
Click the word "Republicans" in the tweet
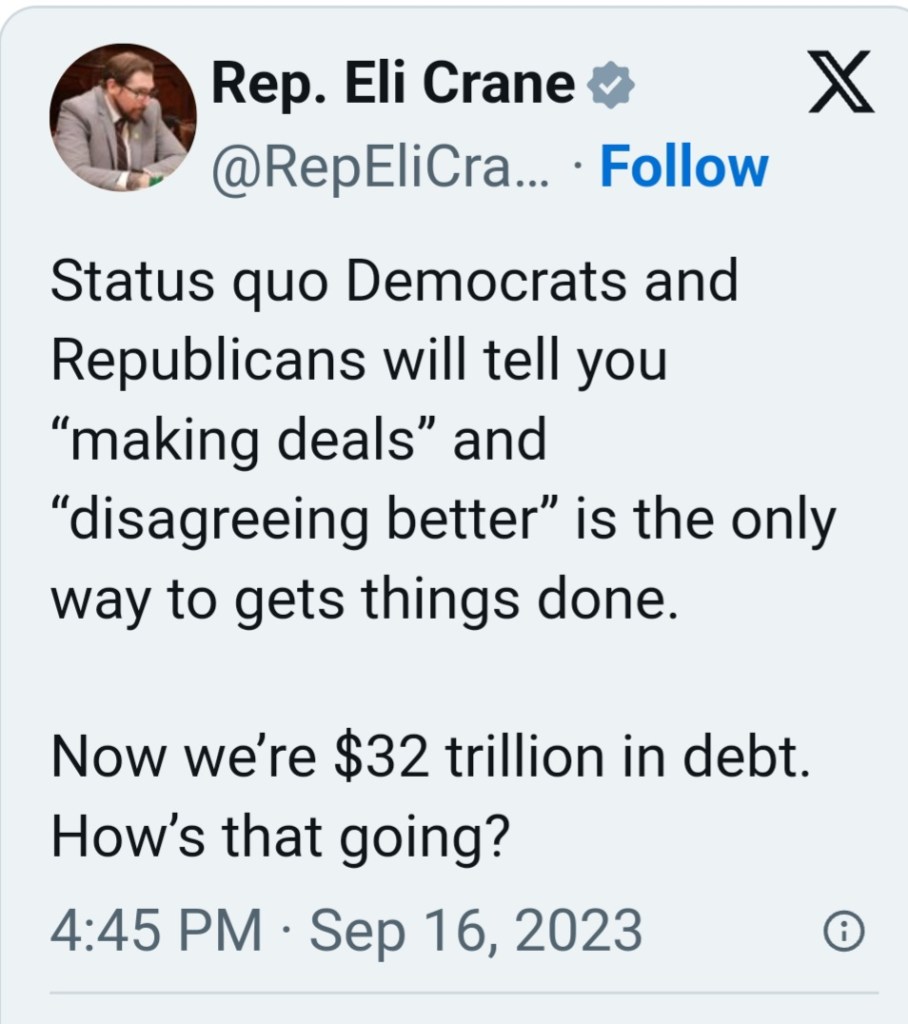pyautogui.click(x=208, y=360)
